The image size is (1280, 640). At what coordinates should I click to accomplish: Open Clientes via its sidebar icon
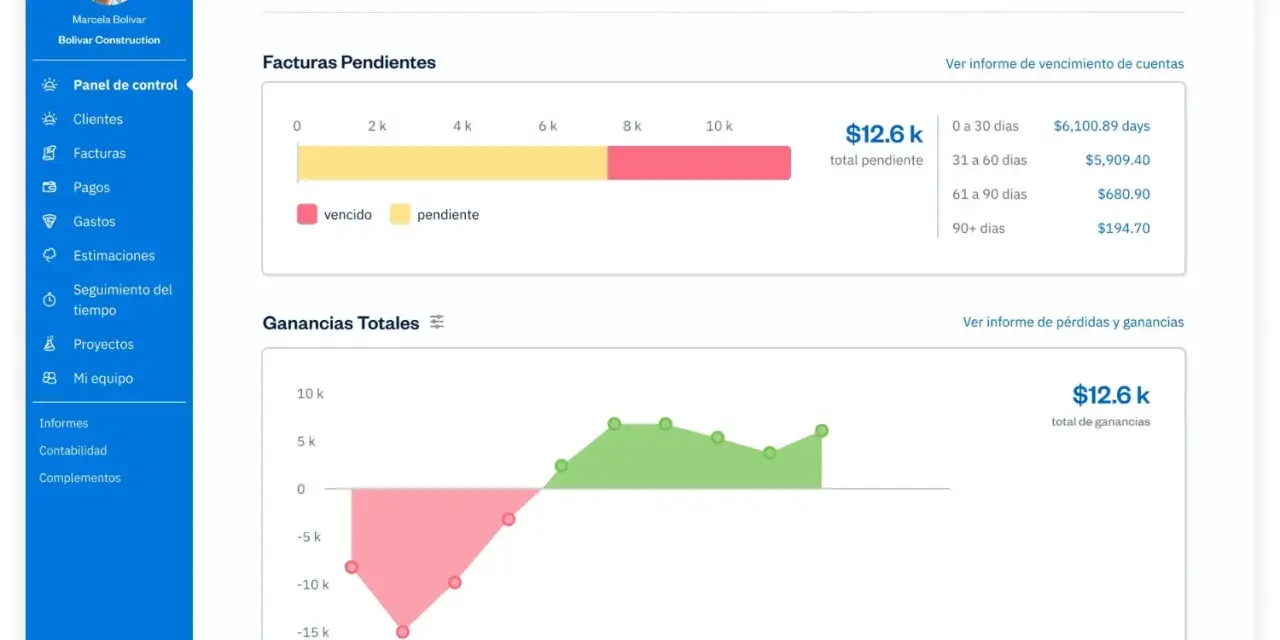click(x=49, y=119)
